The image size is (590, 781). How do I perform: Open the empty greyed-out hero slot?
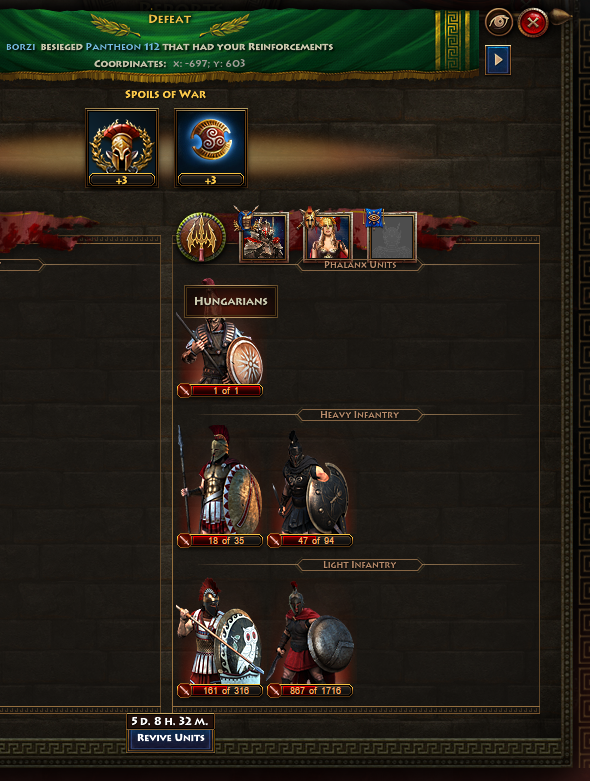pos(392,237)
